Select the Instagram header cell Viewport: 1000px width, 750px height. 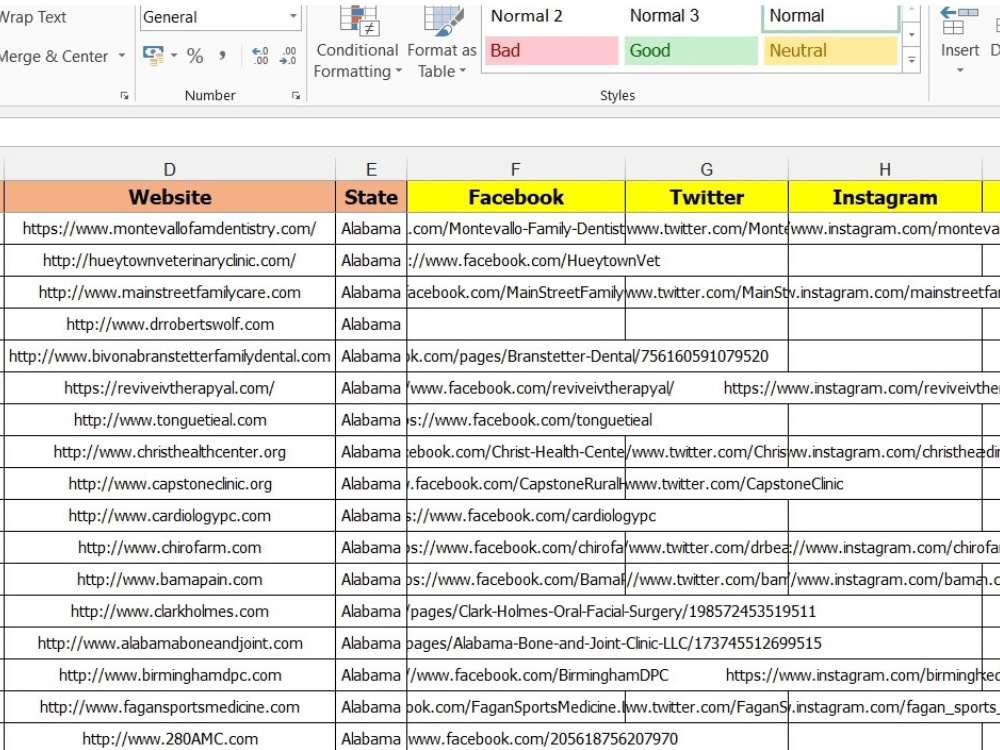[x=885, y=197]
